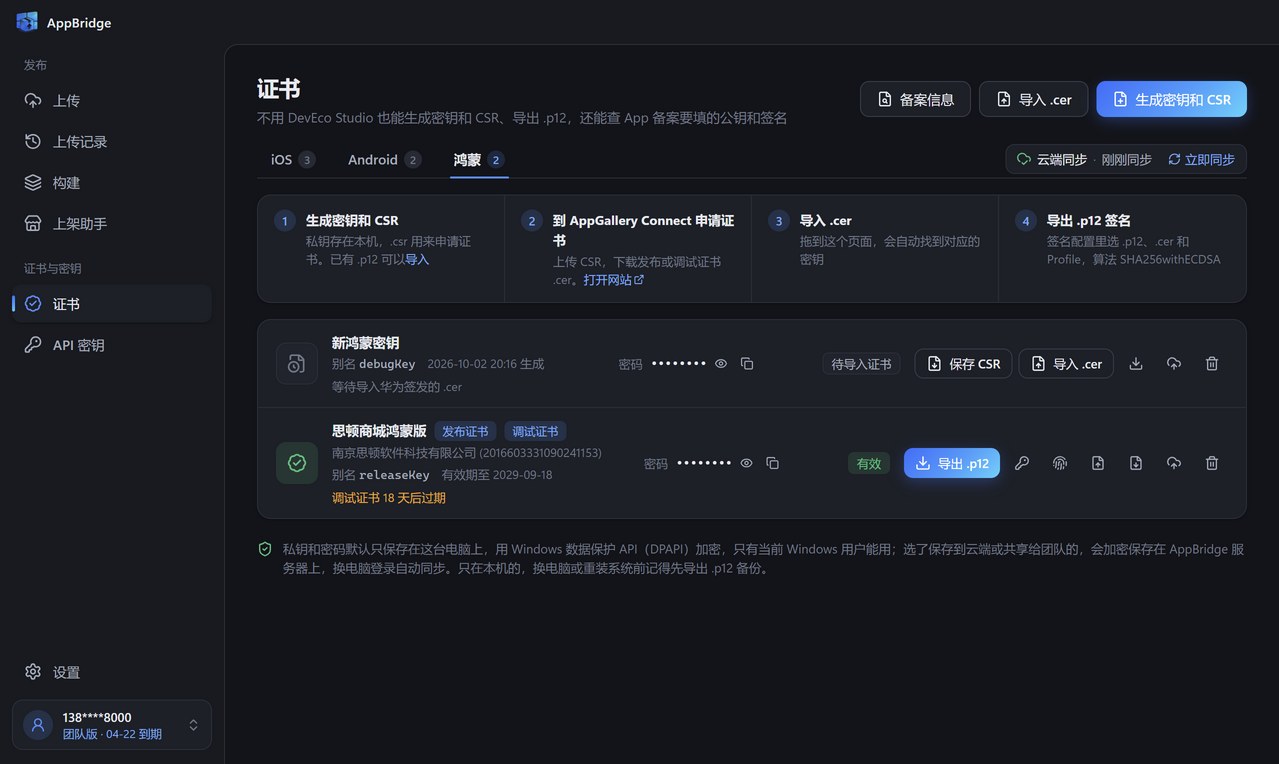The width and height of the screenshot is (1279, 764).
Task: Click cloud upload icon in 新鸿蒙密钥 row
Action: tap(1174, 364)
